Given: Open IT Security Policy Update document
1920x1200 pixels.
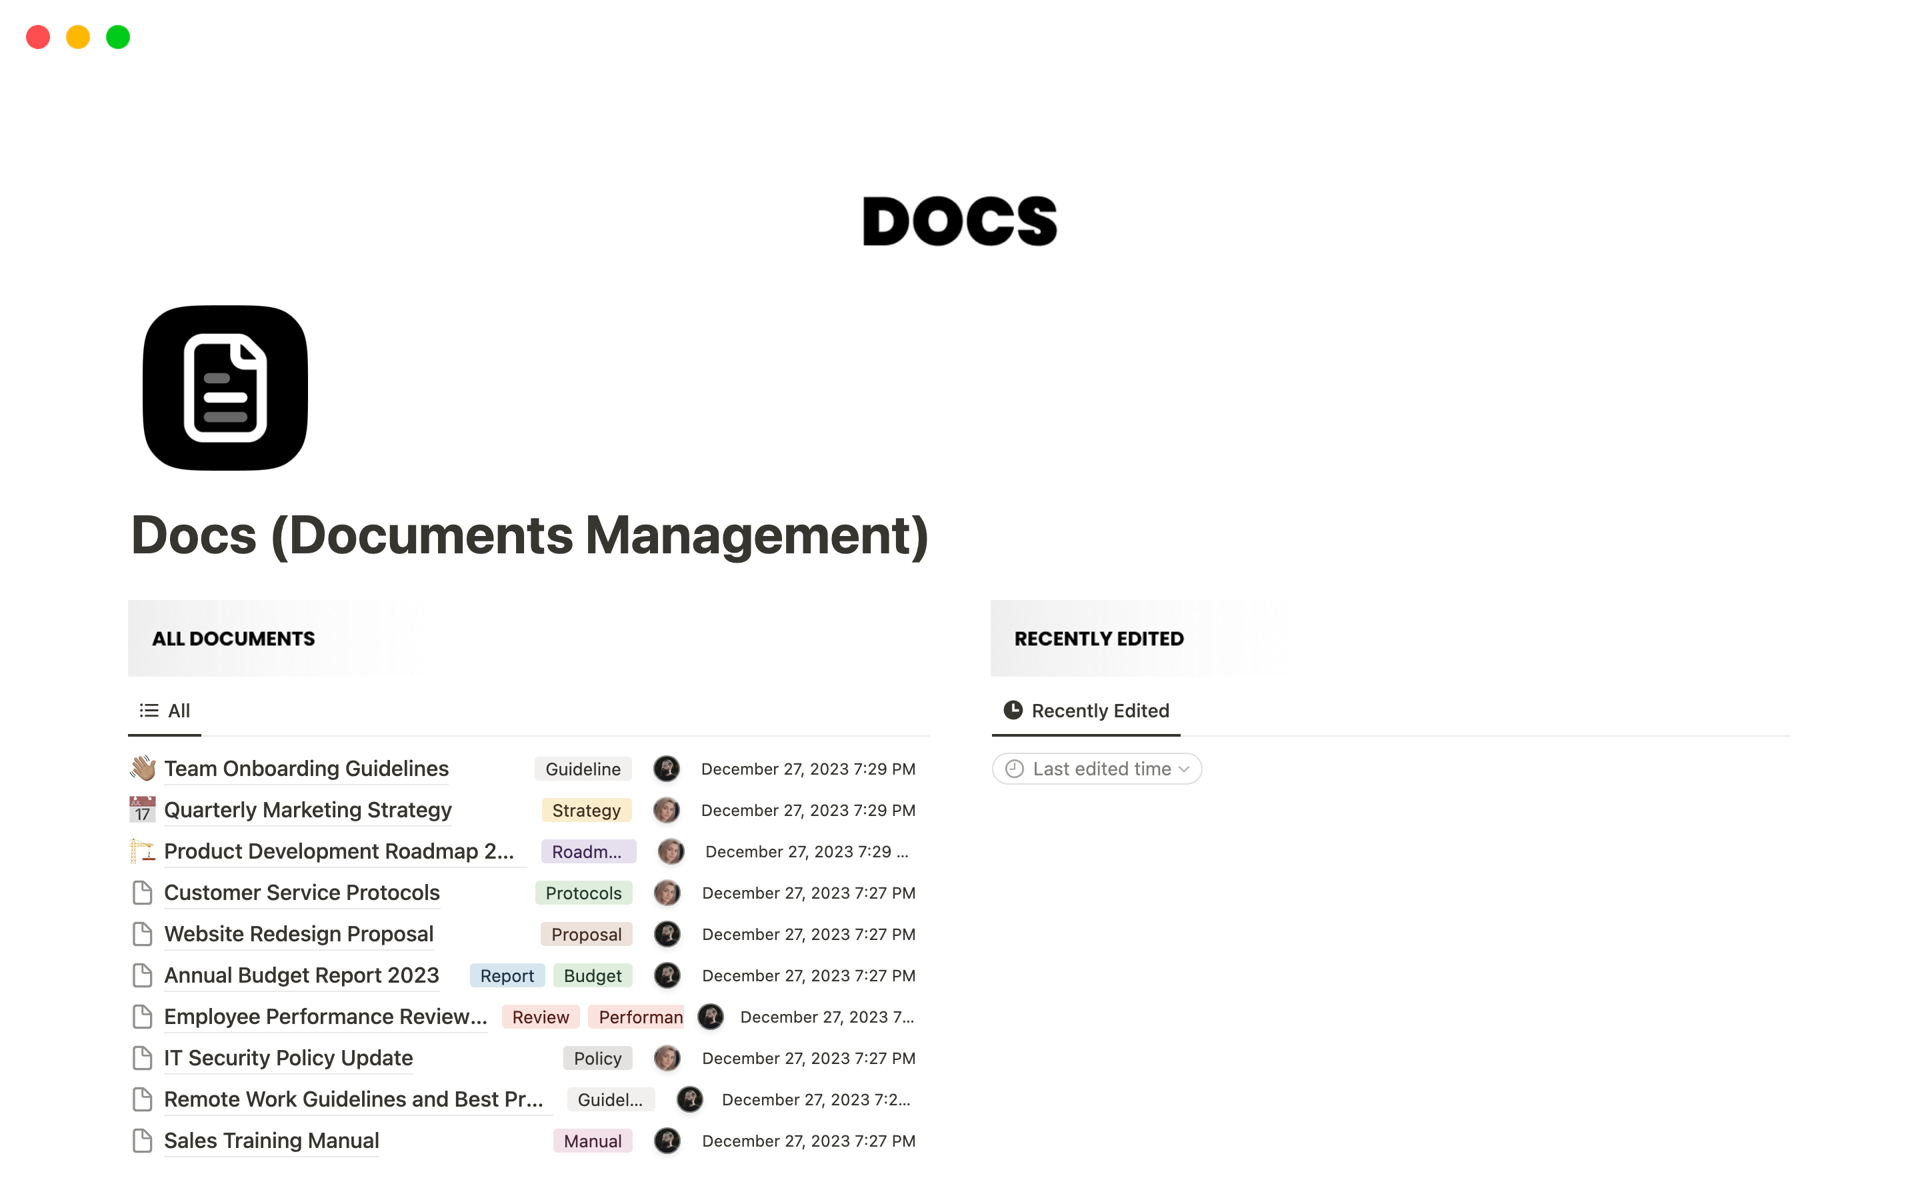Looking at the screenshot, I should [x=288, y=1058].
